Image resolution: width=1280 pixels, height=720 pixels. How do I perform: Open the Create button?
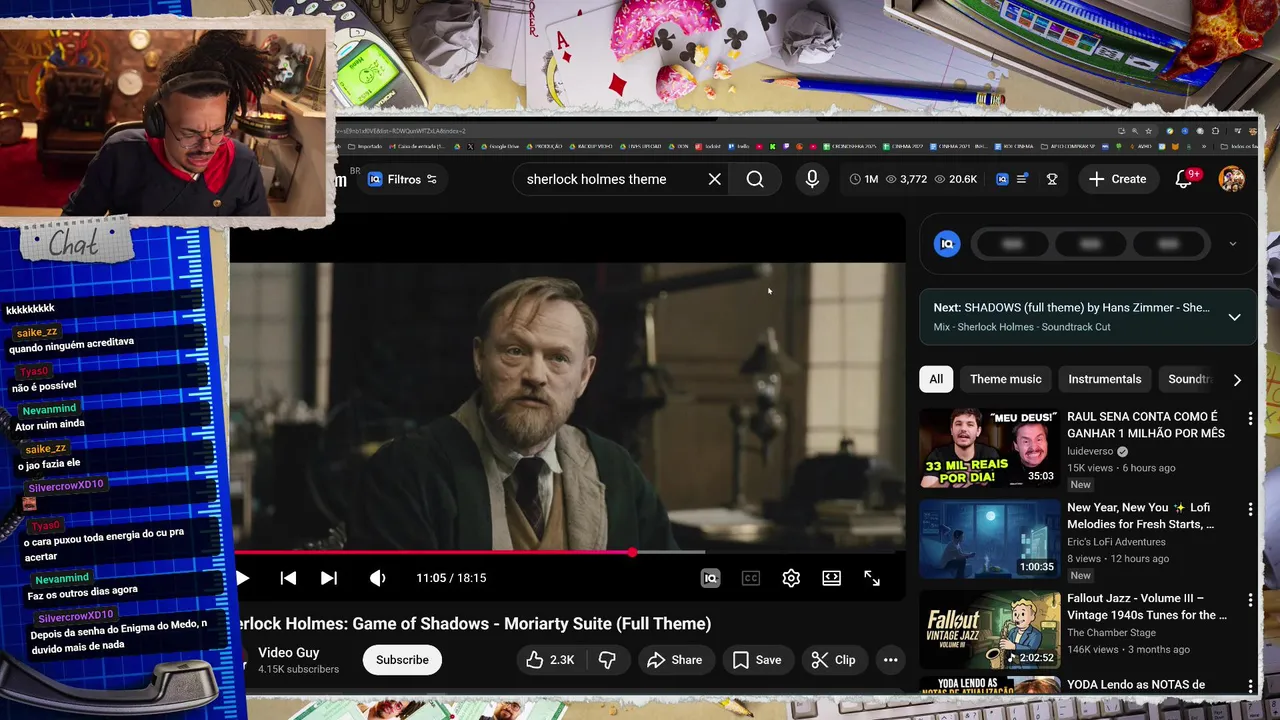click(x=1117, y=179)
